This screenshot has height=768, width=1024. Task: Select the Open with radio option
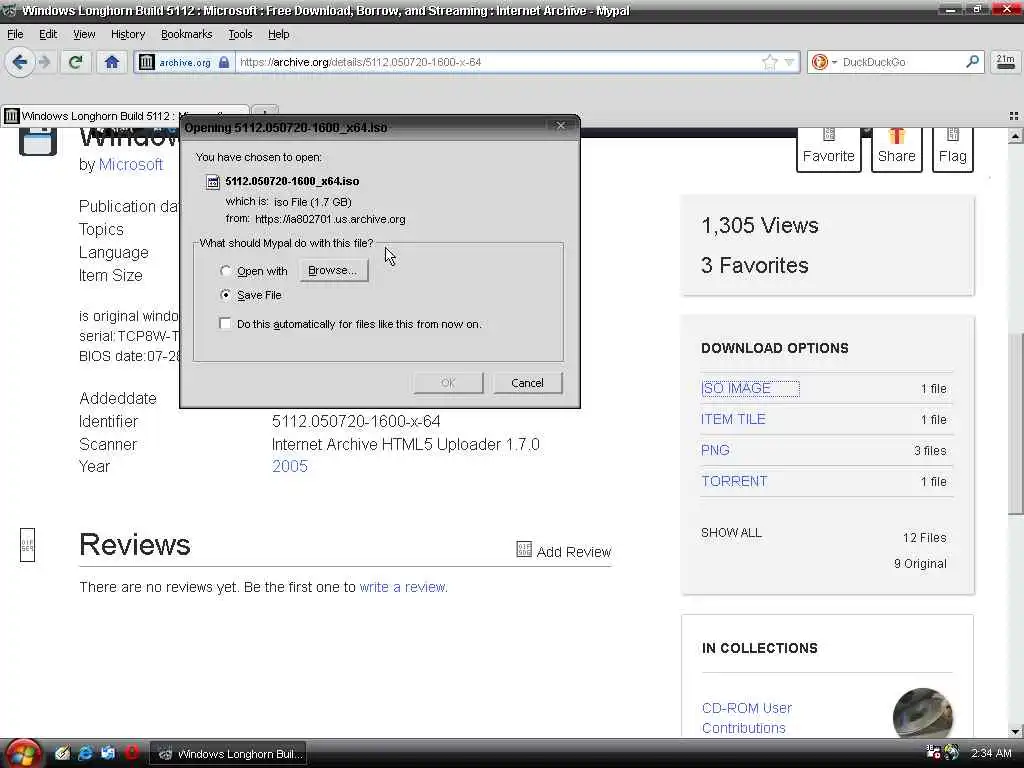225,271
